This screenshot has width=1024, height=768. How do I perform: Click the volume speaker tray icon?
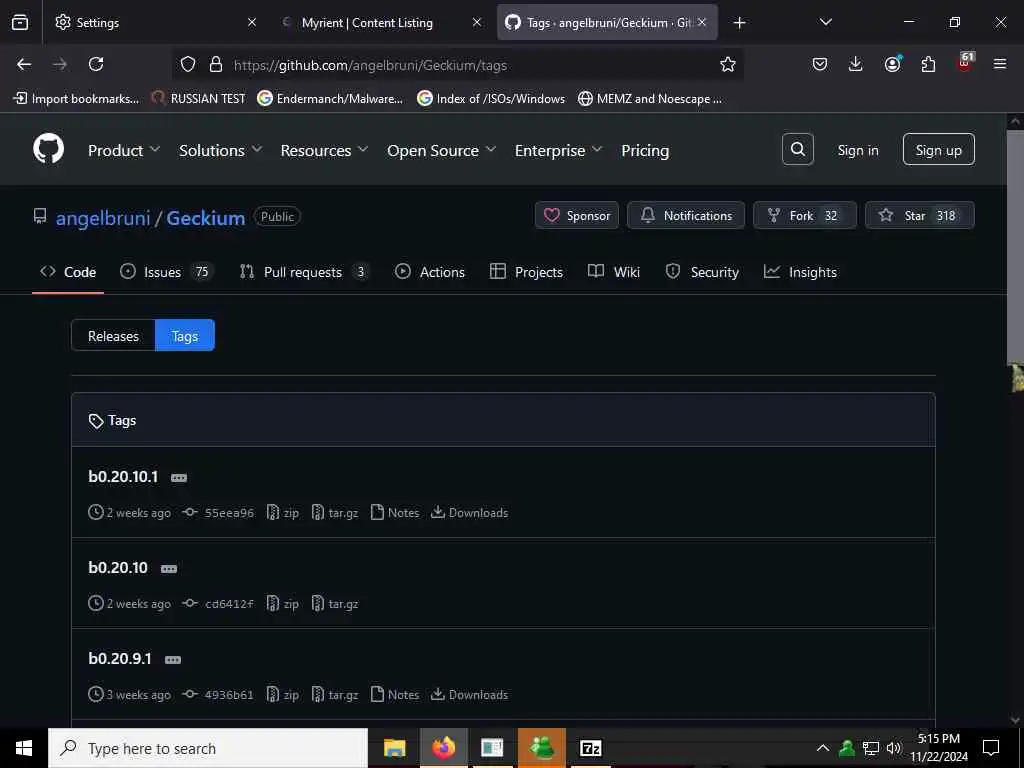click(x=894, y=748)
